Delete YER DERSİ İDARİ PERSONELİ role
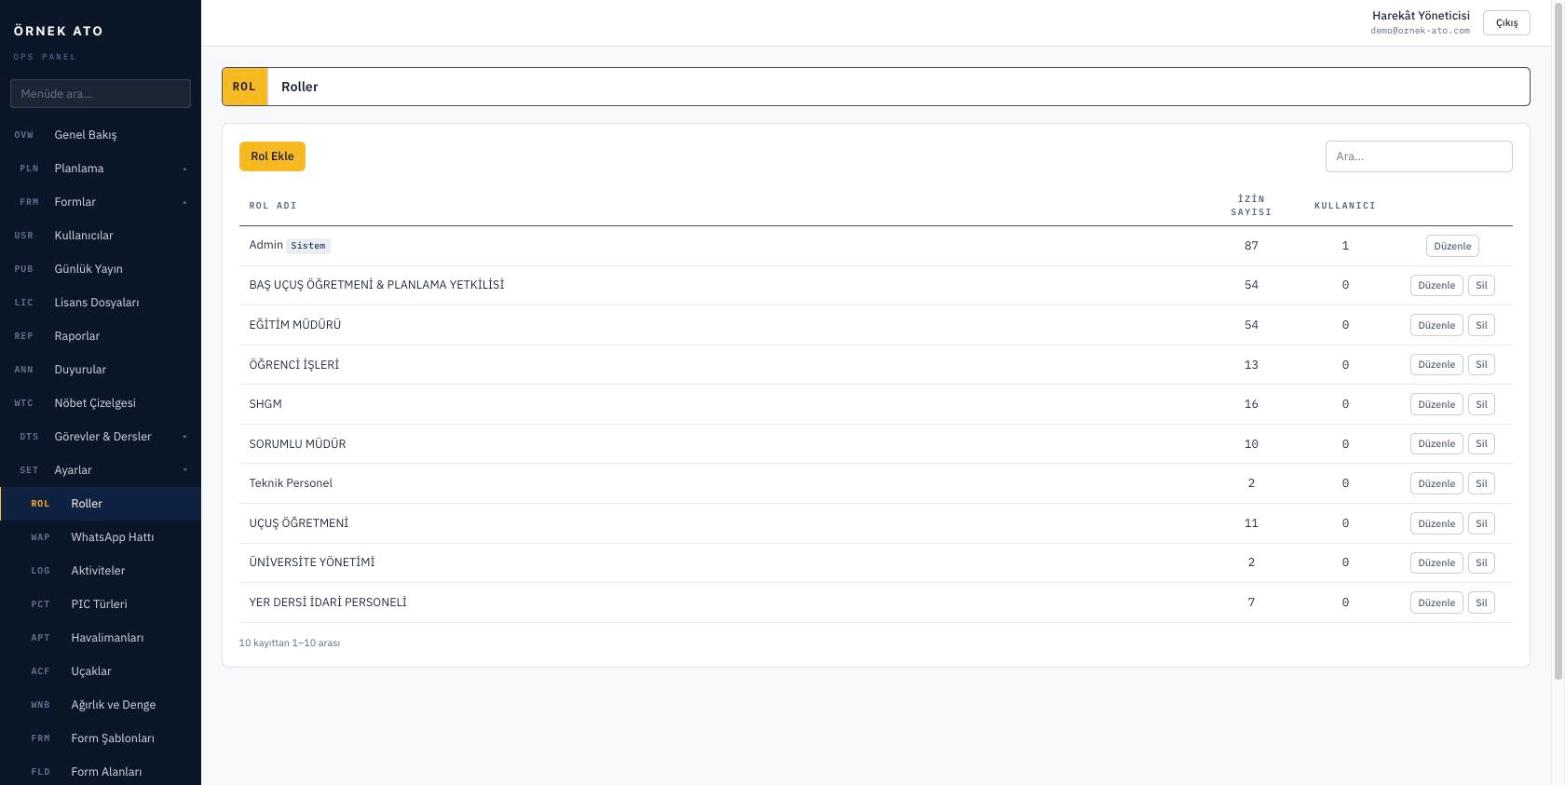The image size is (1565, 785). click(1481, 603)
